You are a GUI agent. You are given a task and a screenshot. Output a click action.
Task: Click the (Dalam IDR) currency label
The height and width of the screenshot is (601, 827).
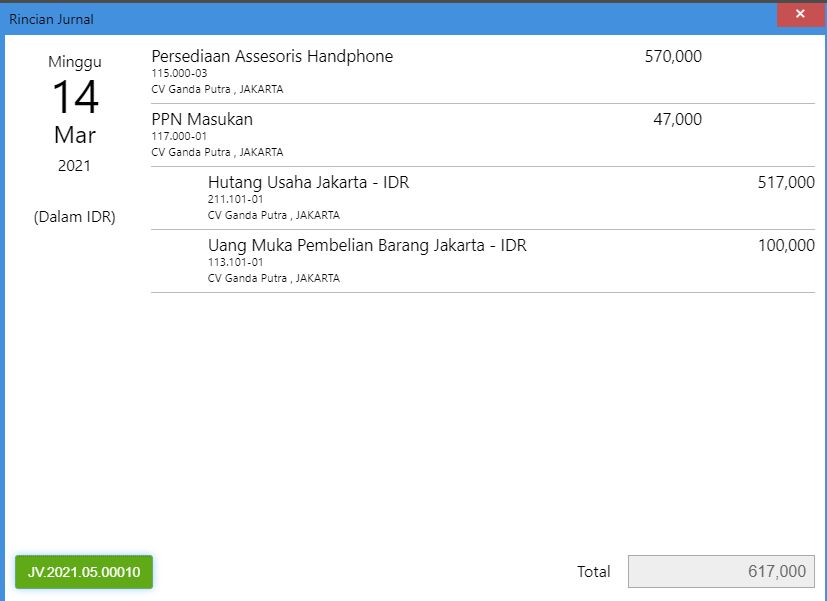pyautogui.click(x=74, y=217)
